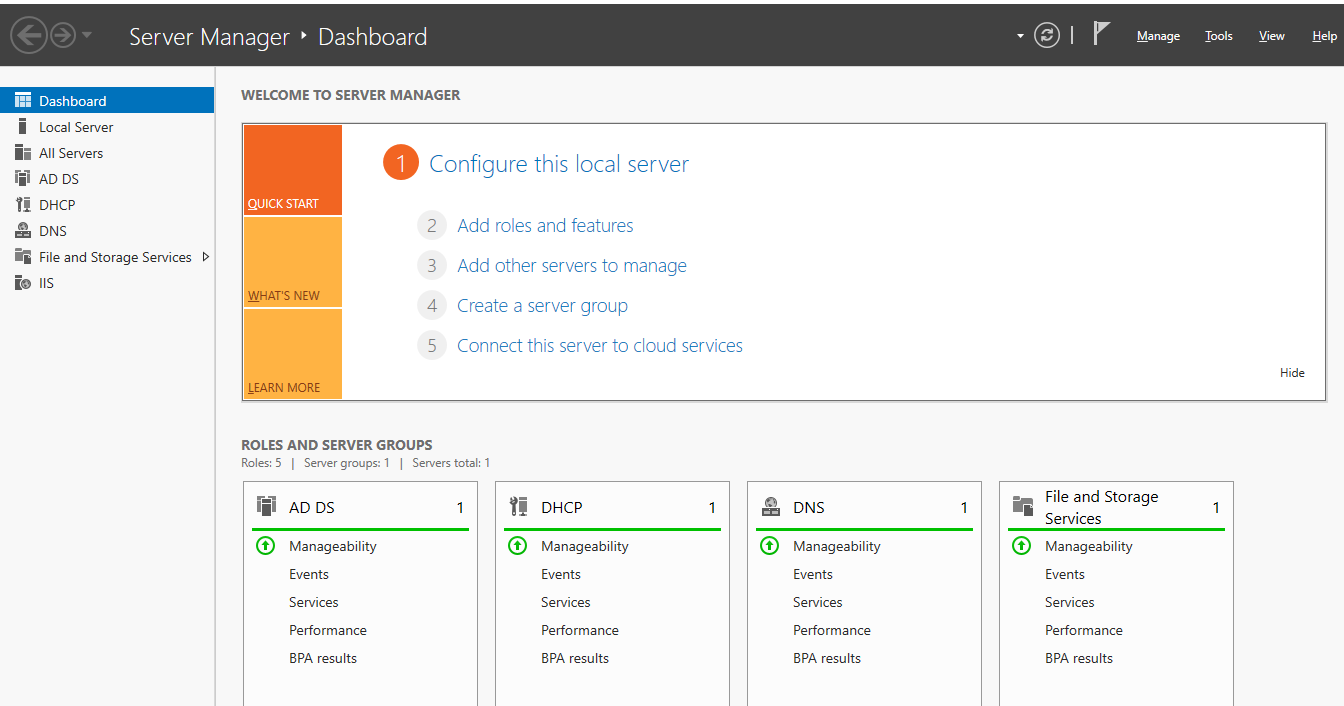
Task: Open Events in File and Storage tile
Action: click(x=1065, y=574)
